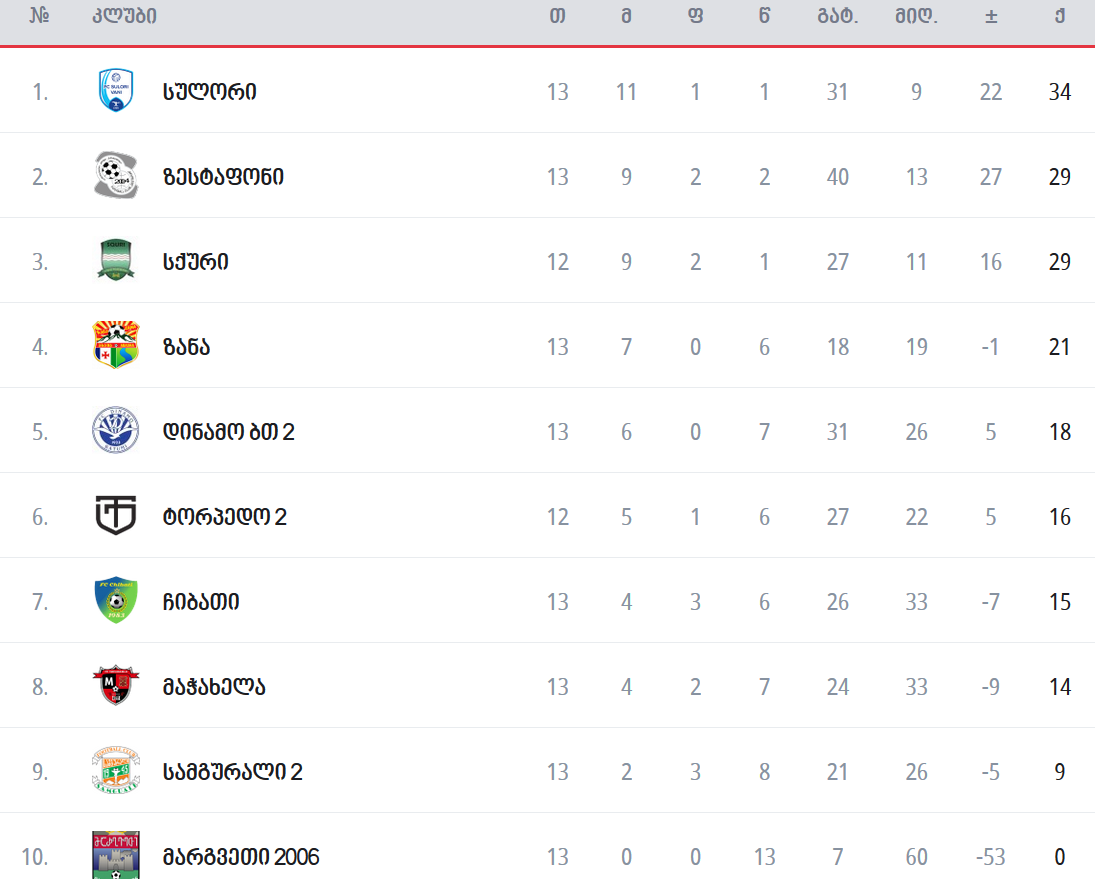Open the მარგვეთი 2006 club emblem
Screen dimensions: 1103x891
click(116, 856)
